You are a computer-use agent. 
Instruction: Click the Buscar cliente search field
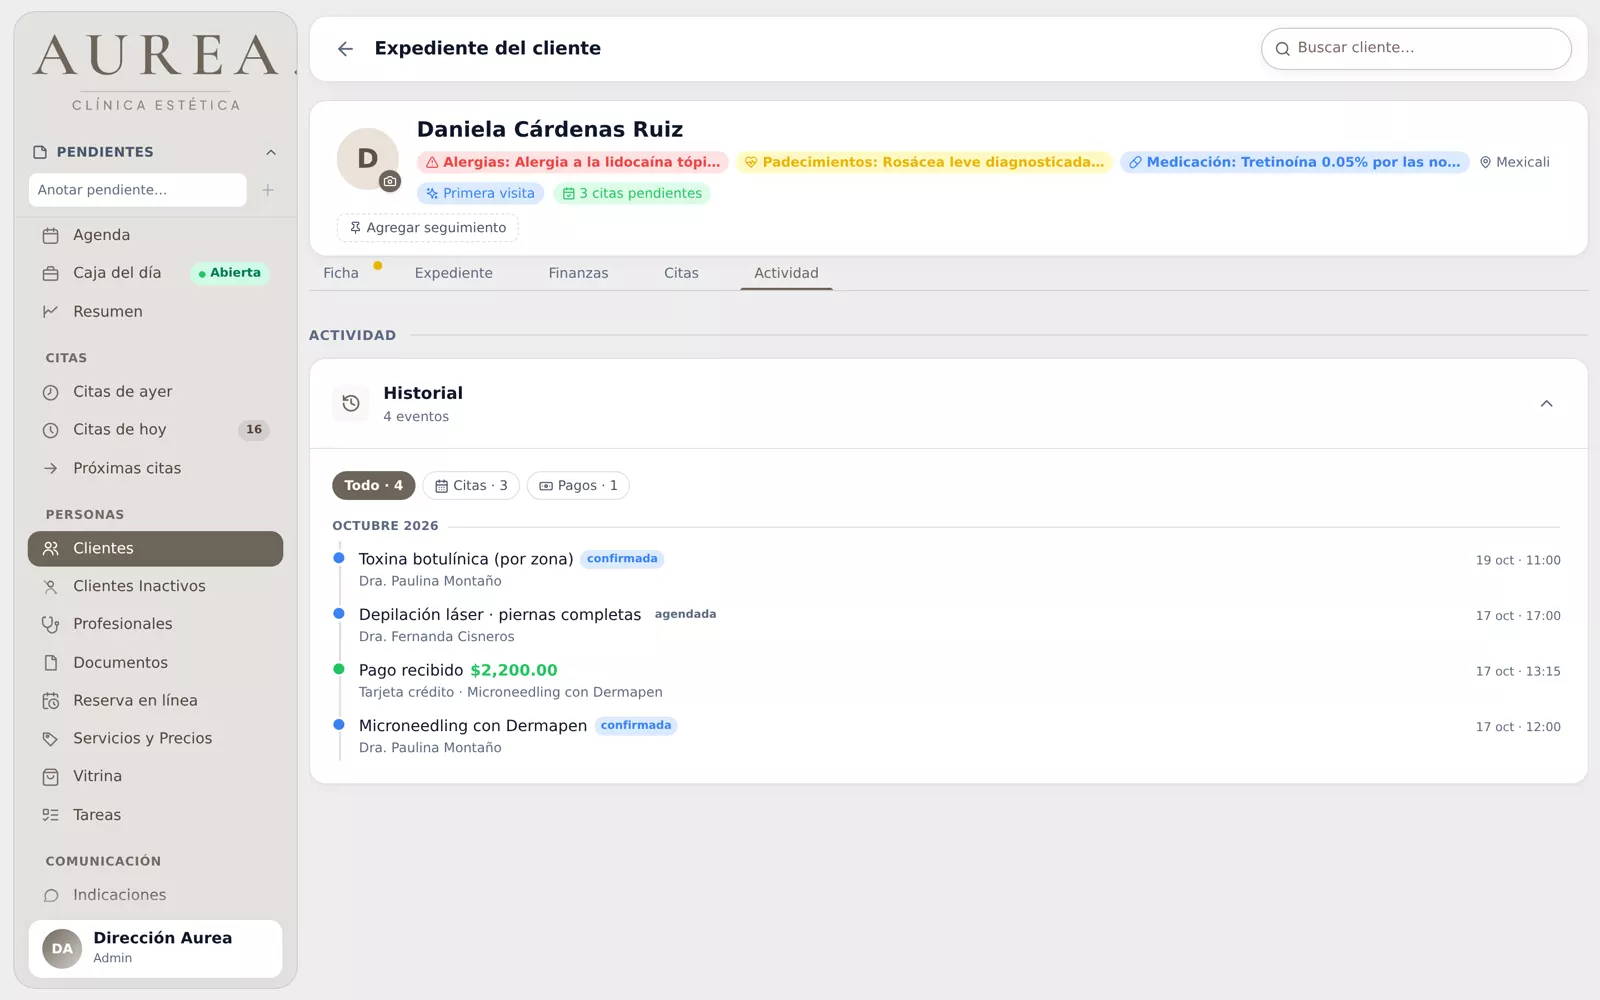tap(1416, 48)
